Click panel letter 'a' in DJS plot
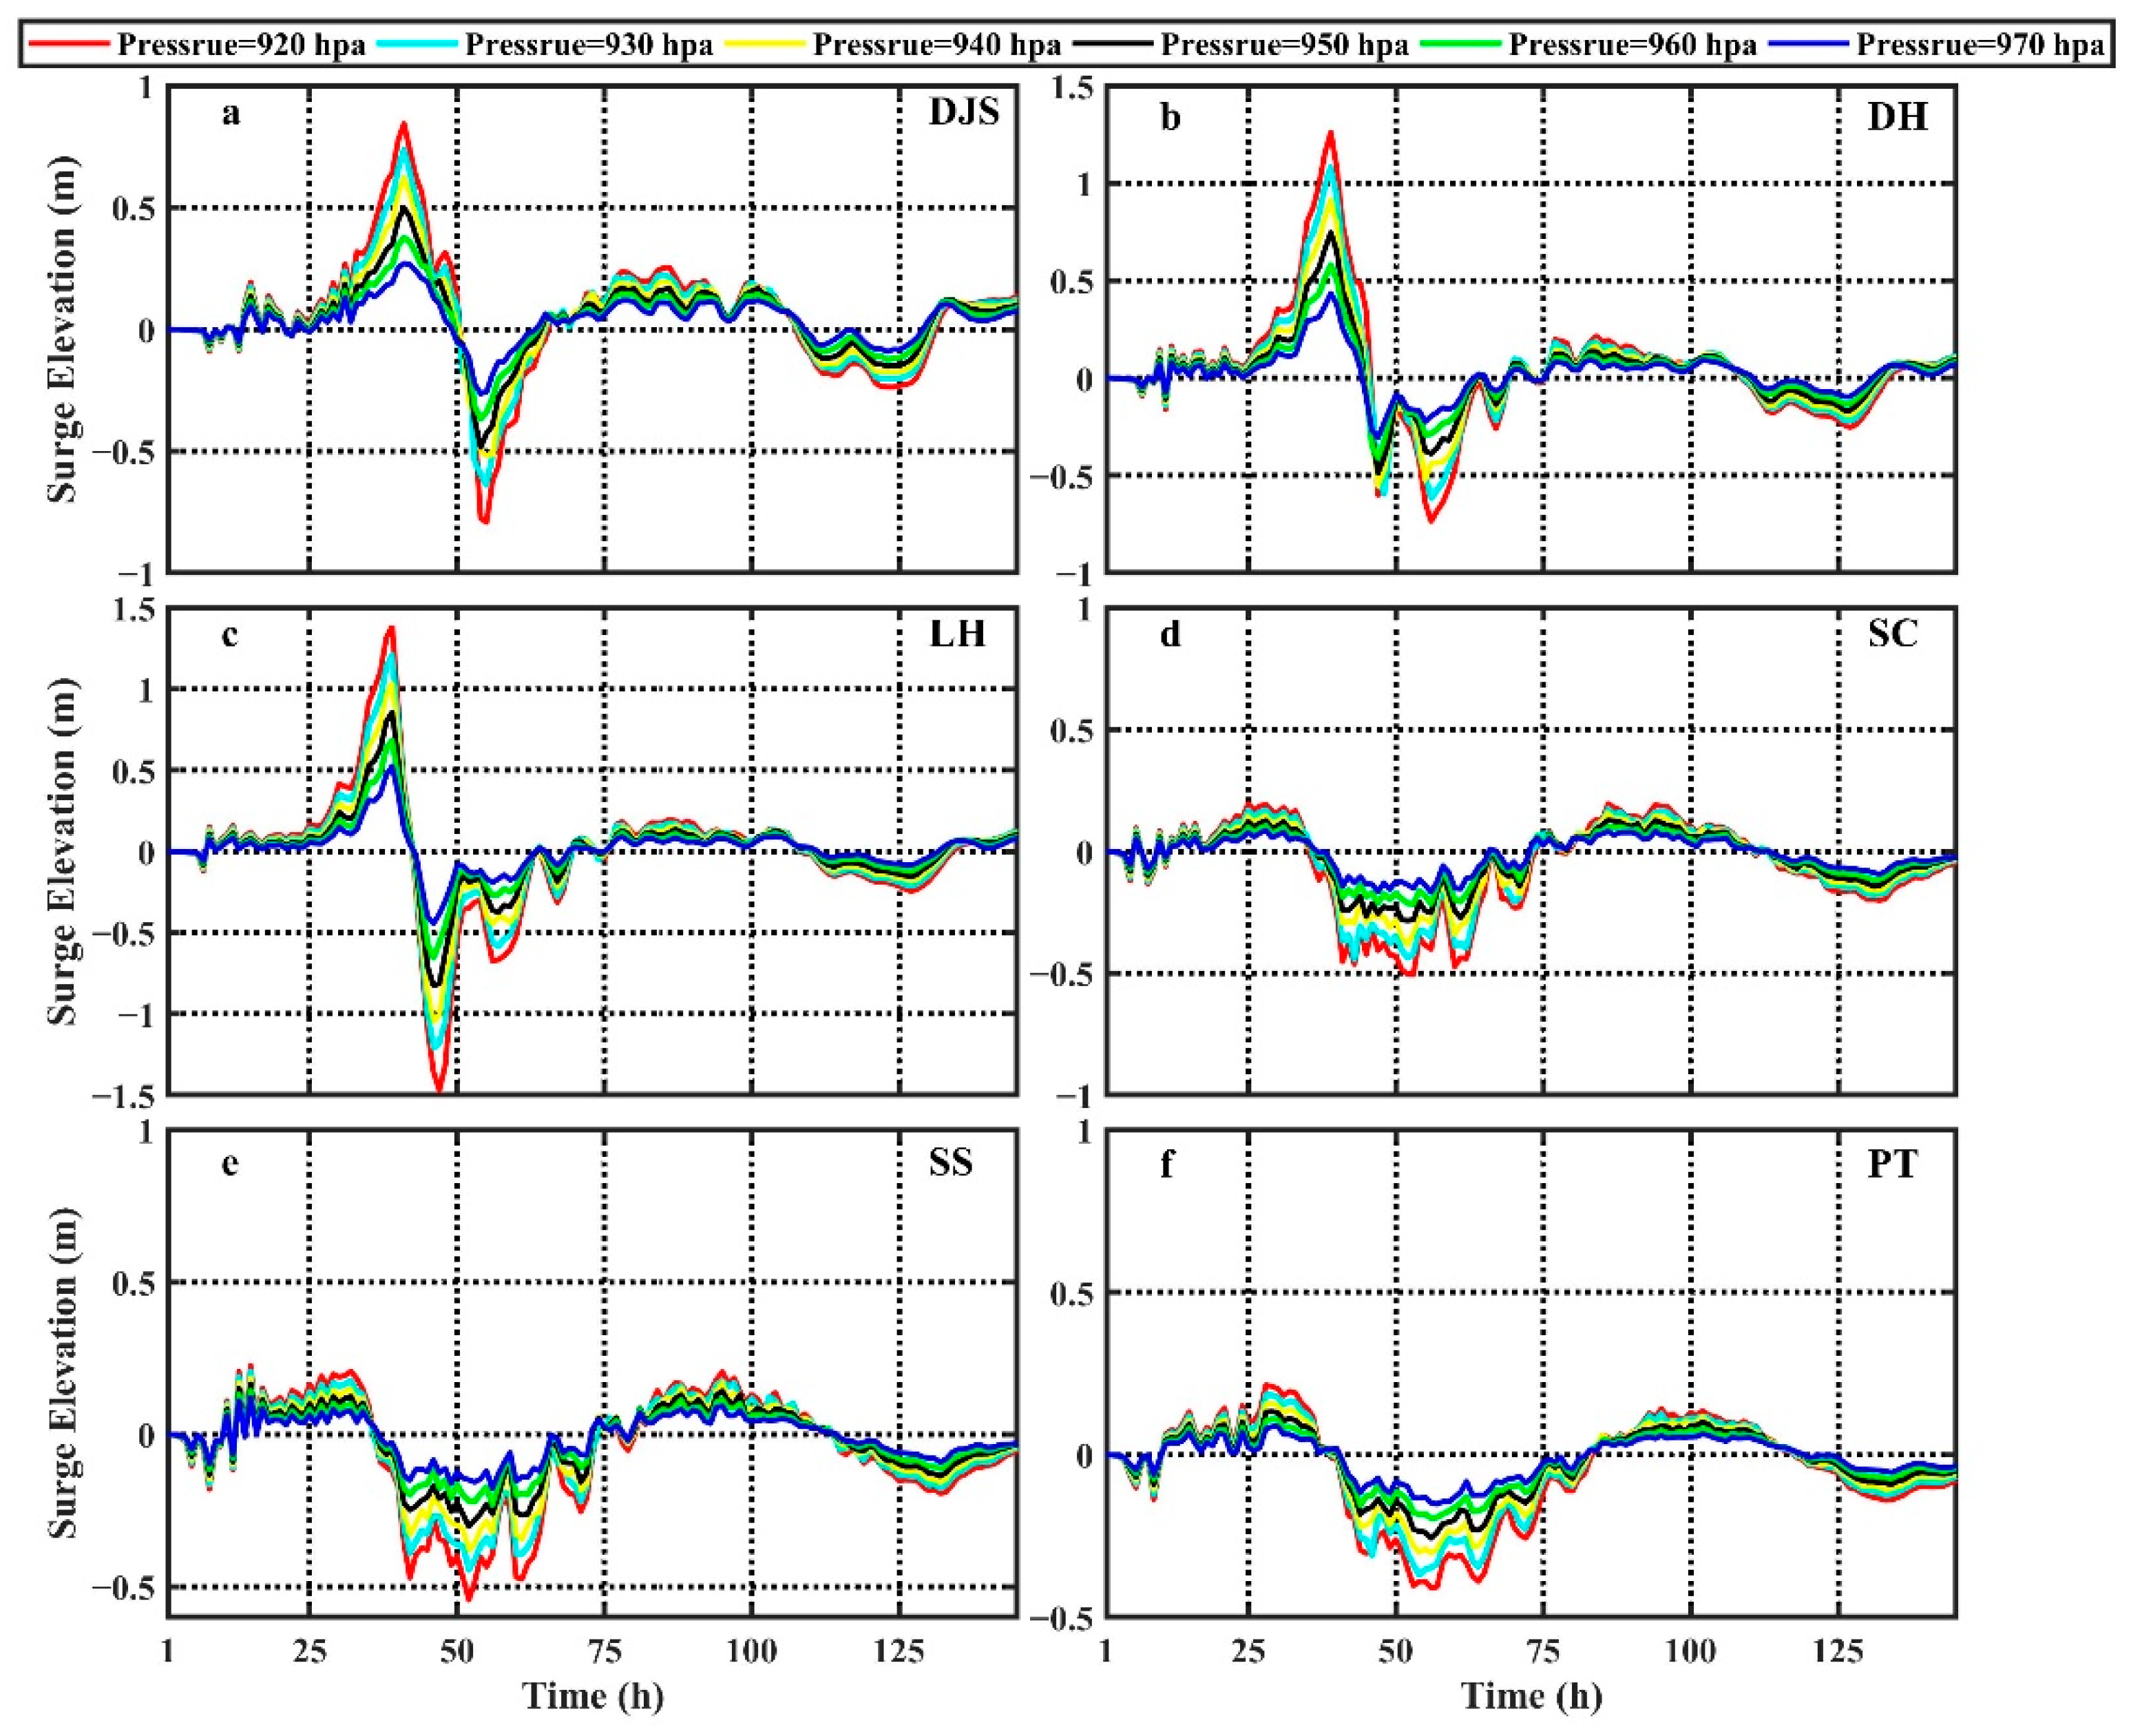This screenshot has height=1736, width=2131. click(x=231, y=114)
